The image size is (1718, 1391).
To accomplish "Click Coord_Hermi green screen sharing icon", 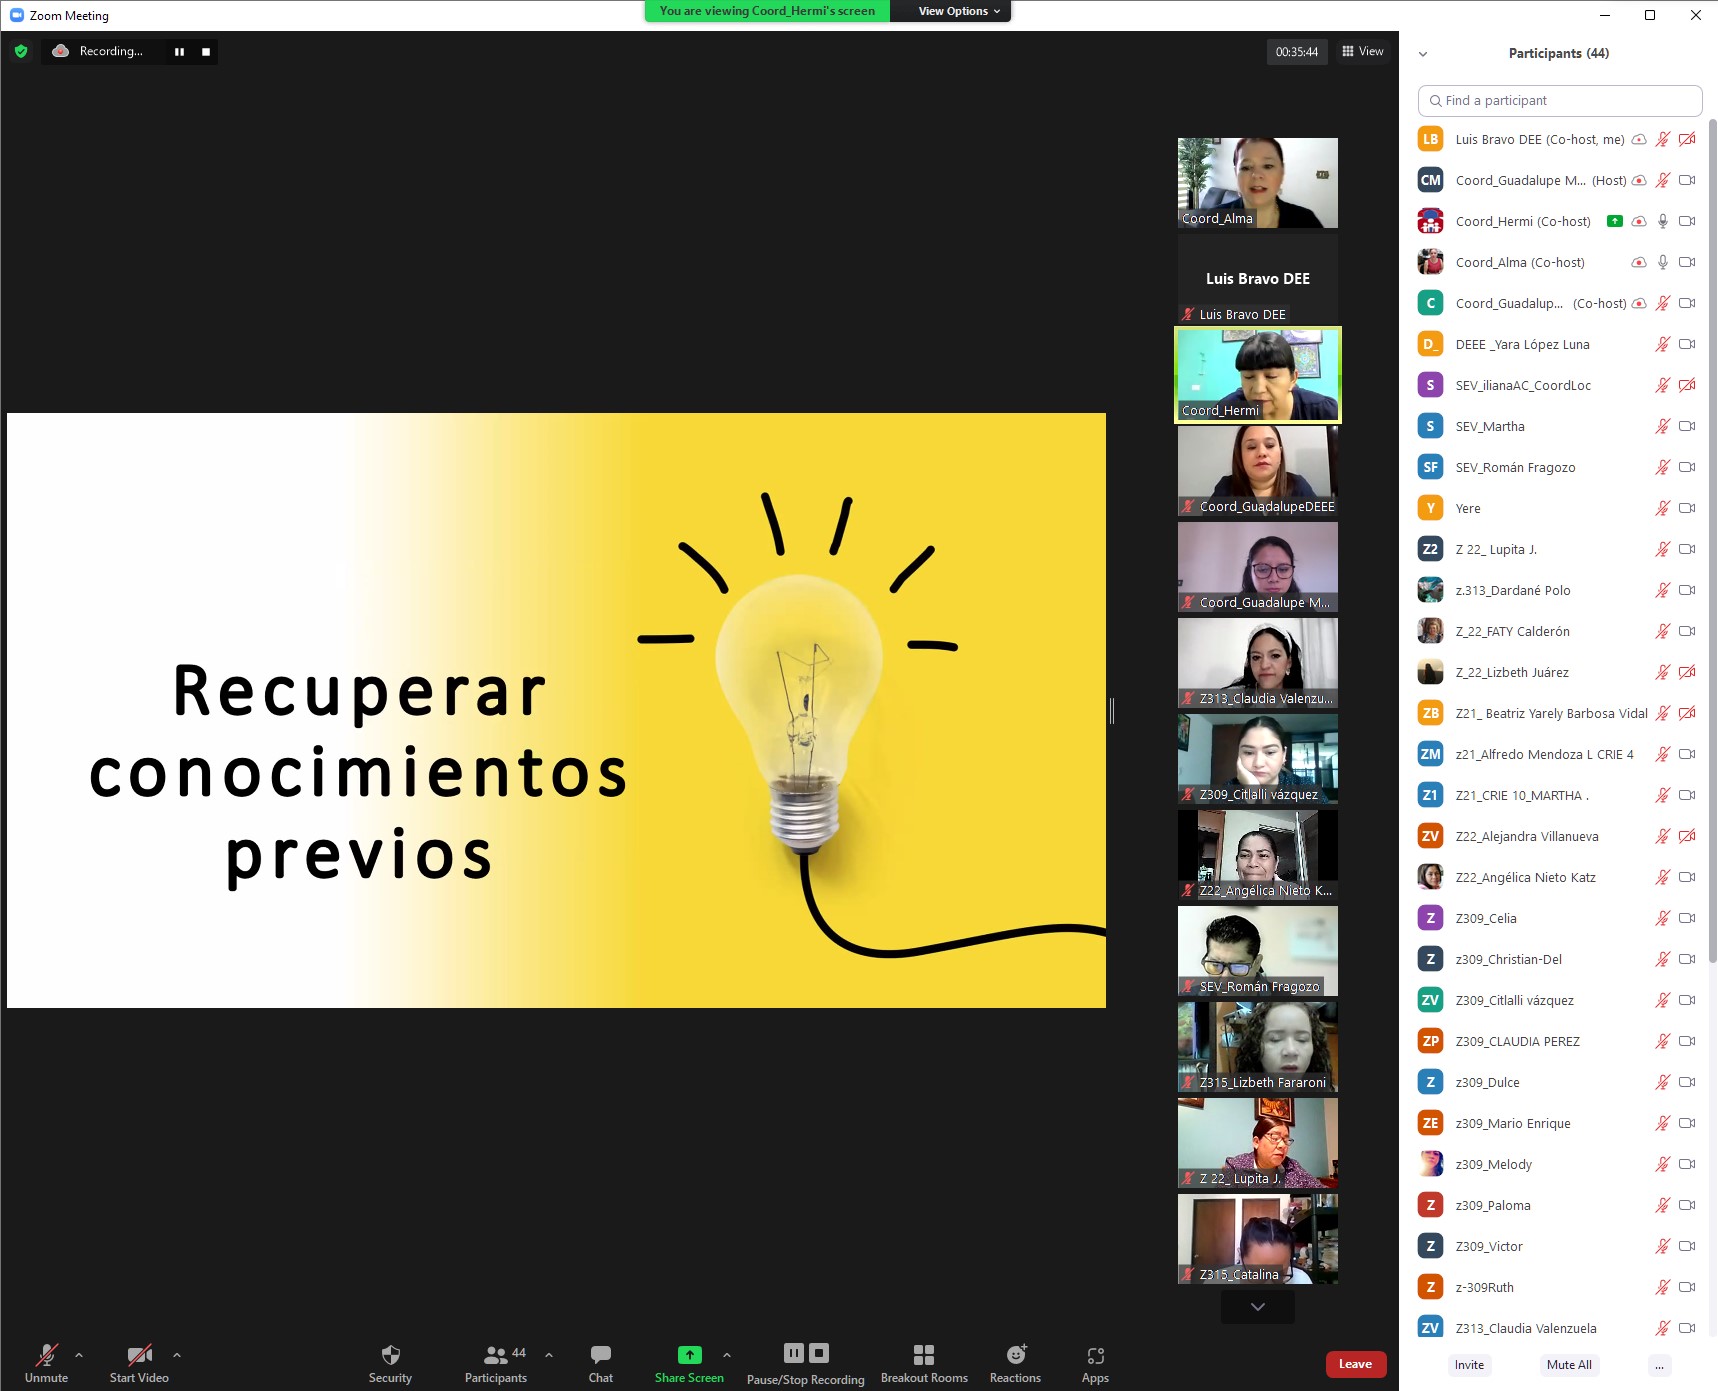I will pos(1614,221).
